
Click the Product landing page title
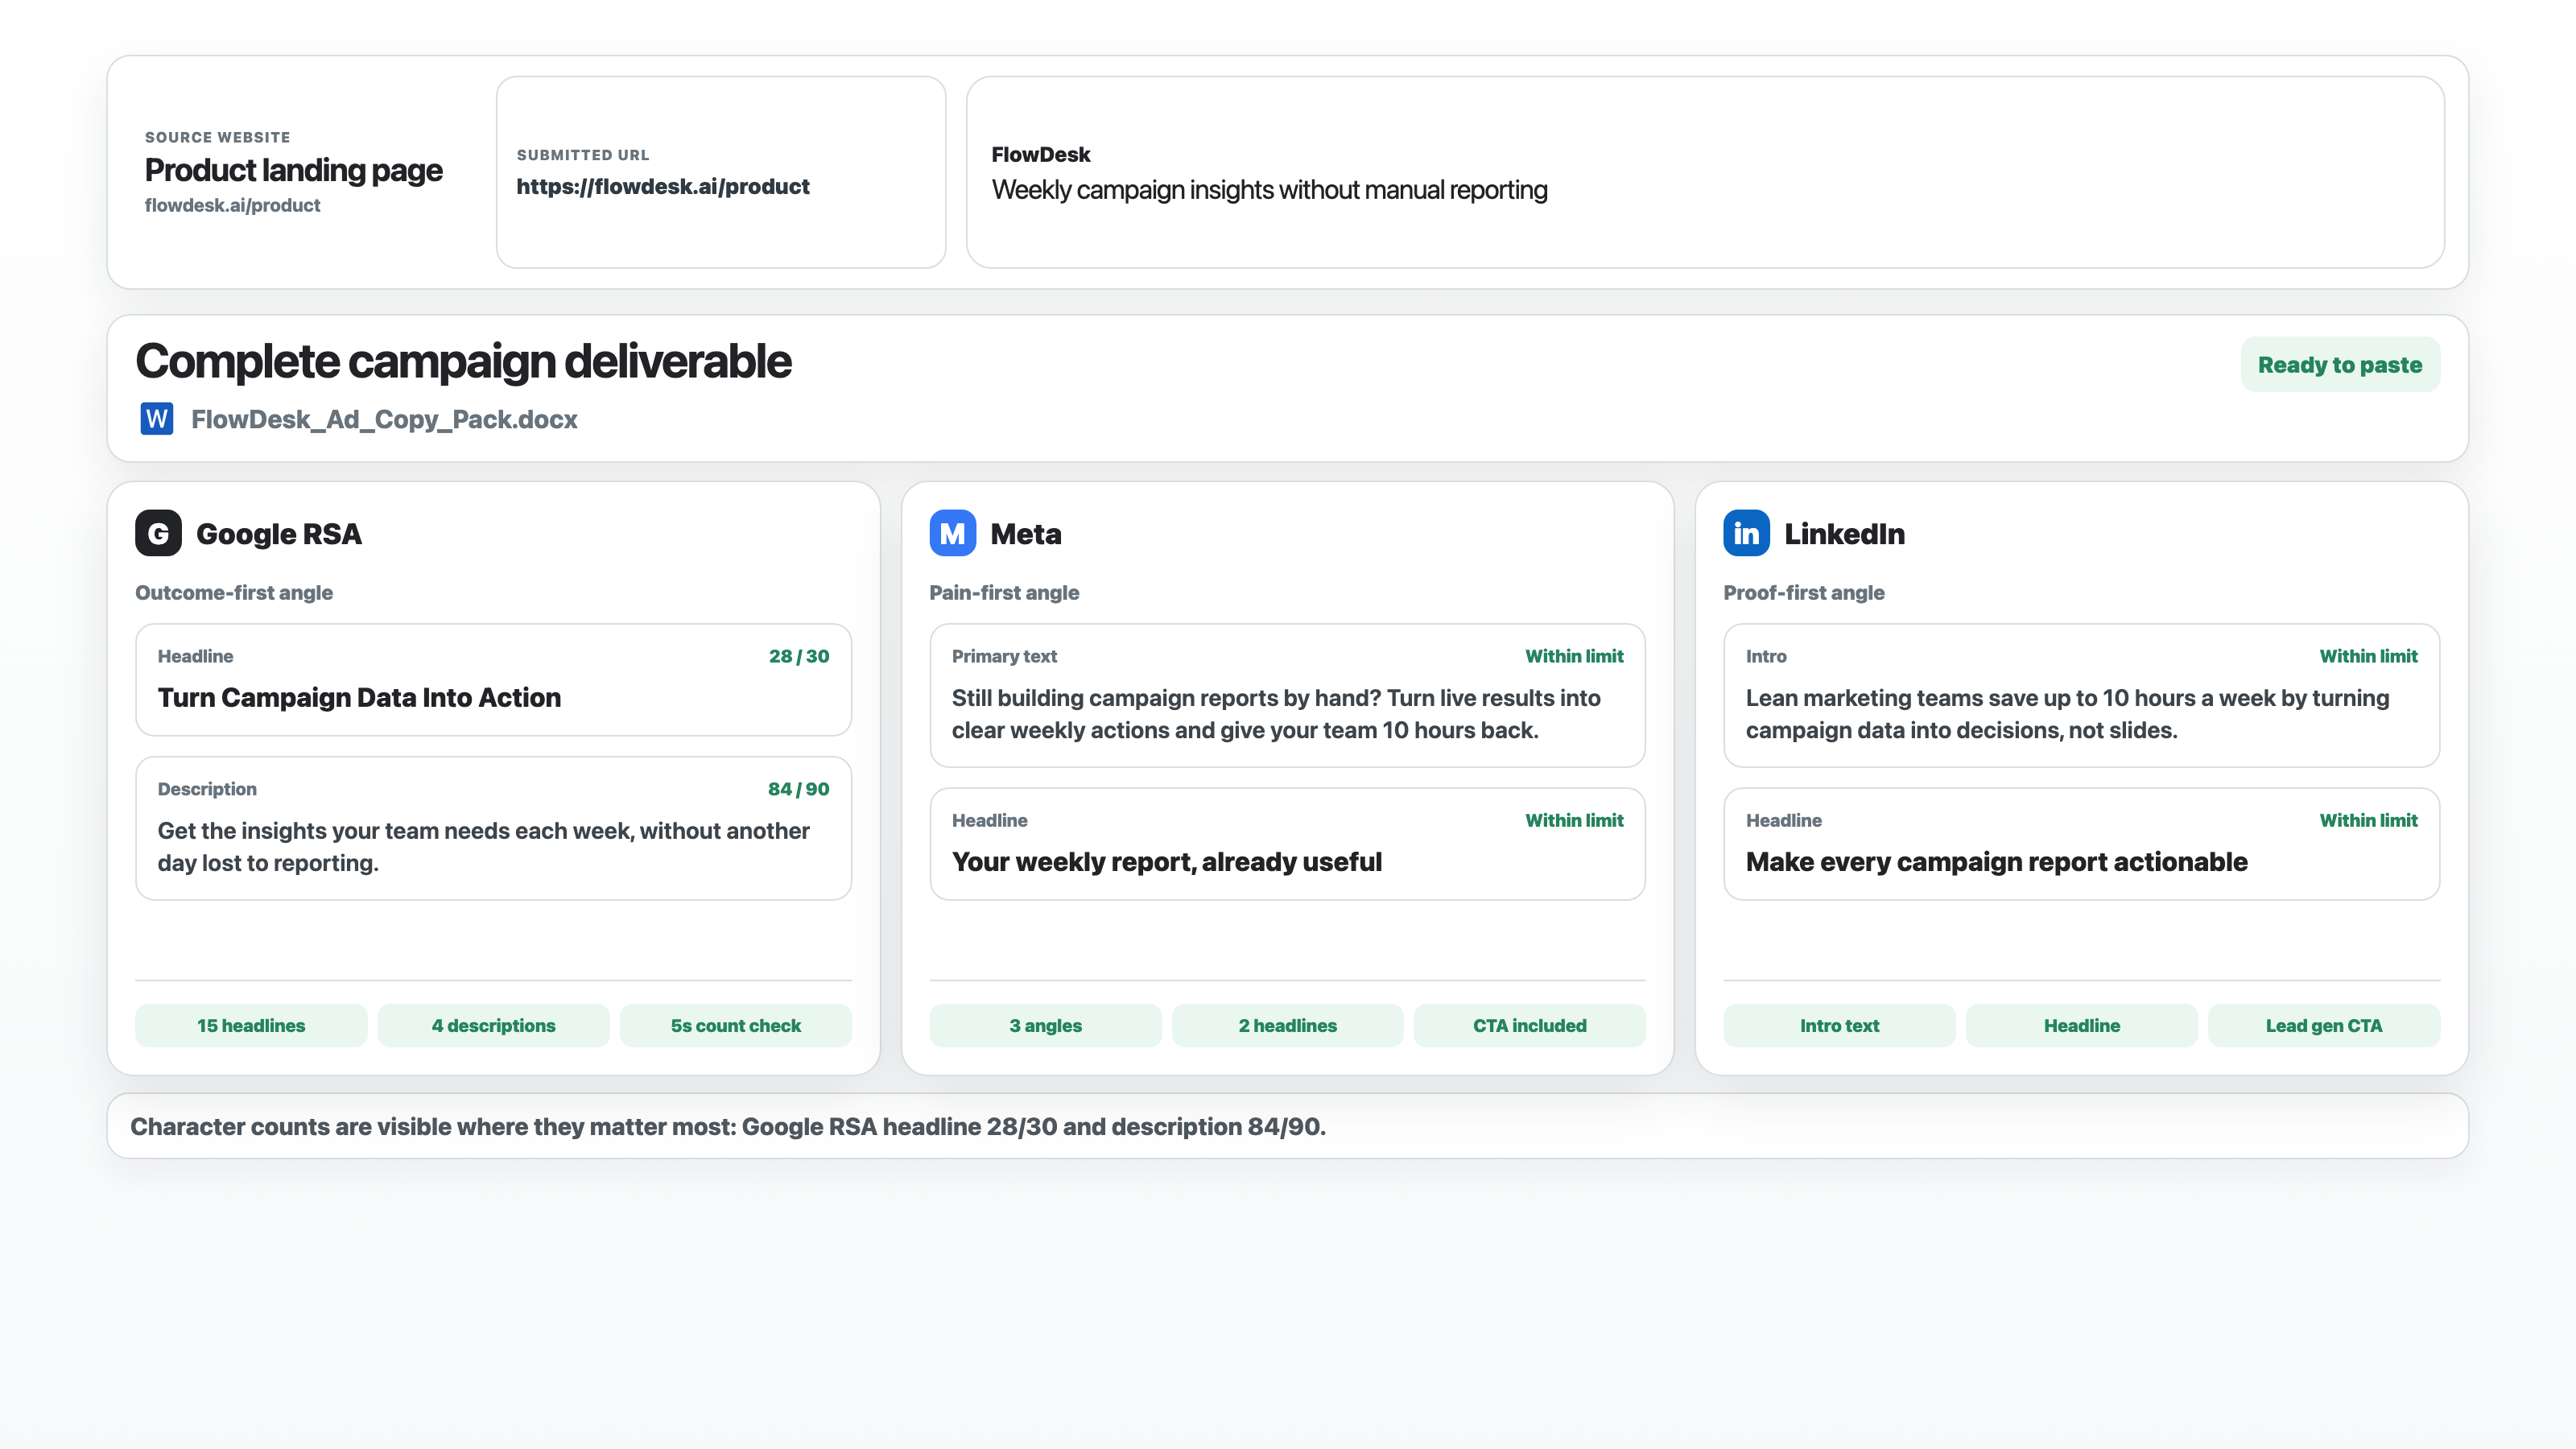click(x=293, y=170)
